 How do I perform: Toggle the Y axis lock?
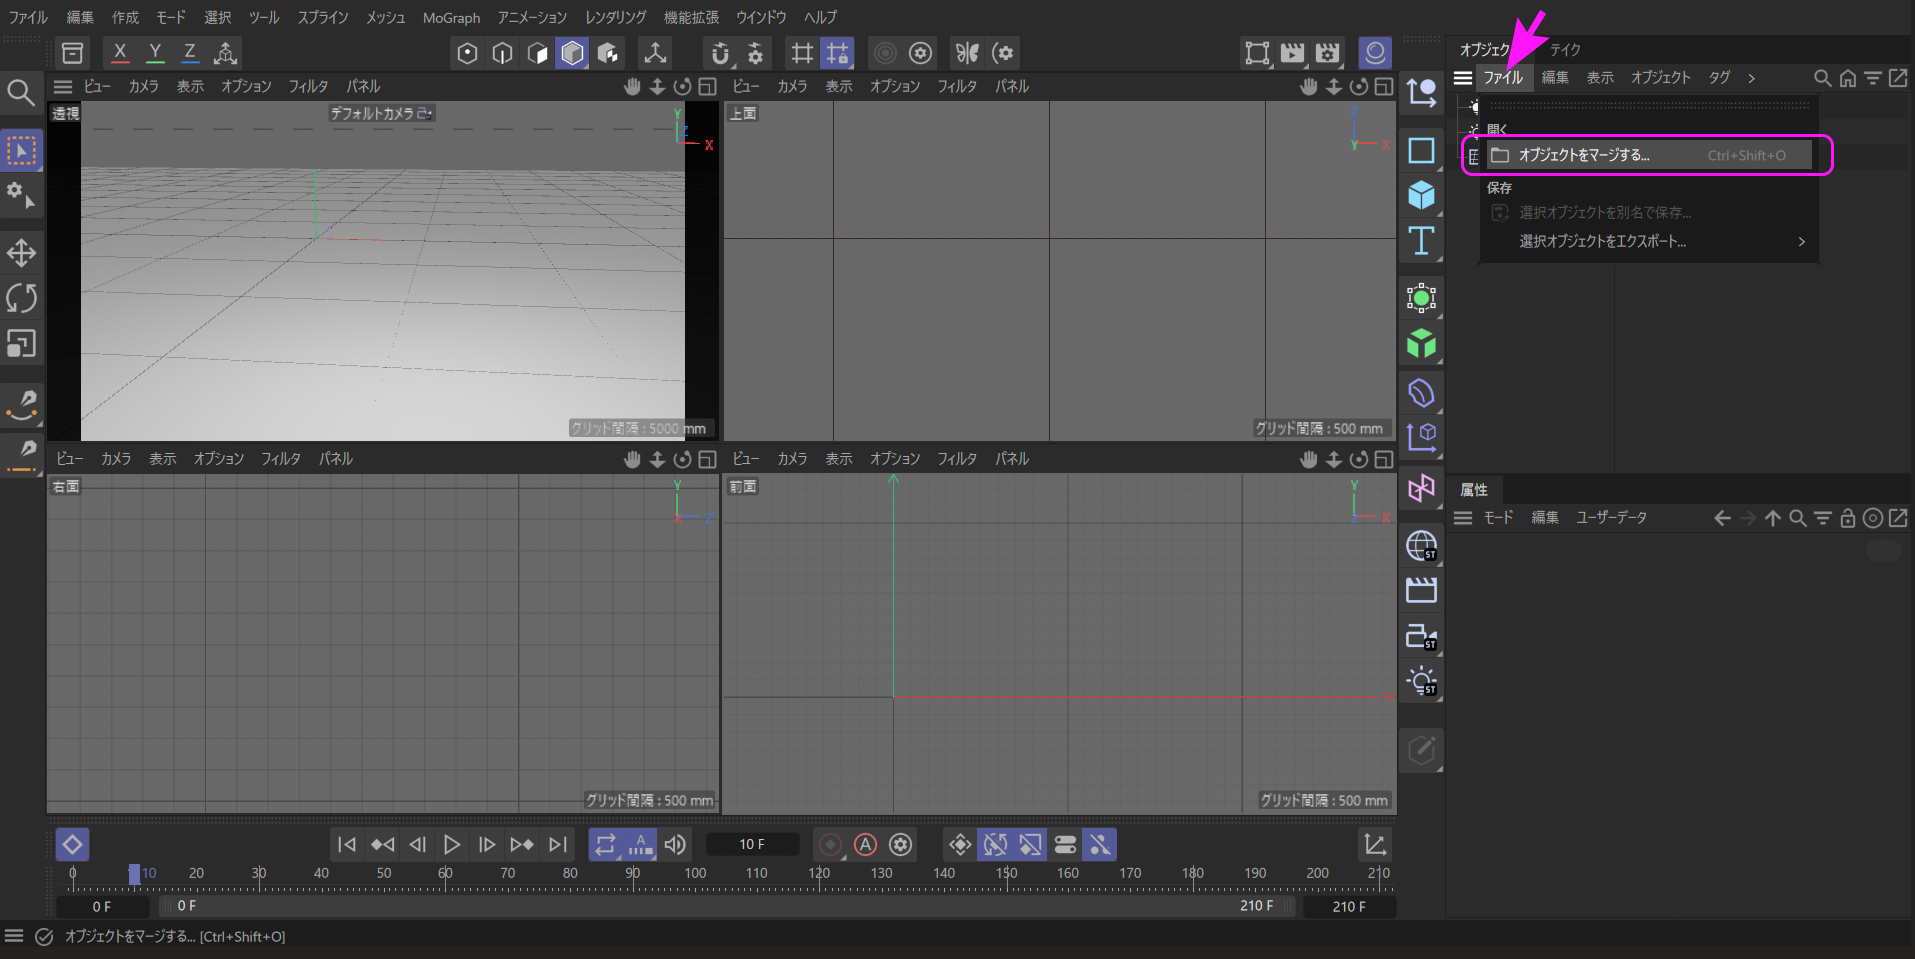(155, 53)
